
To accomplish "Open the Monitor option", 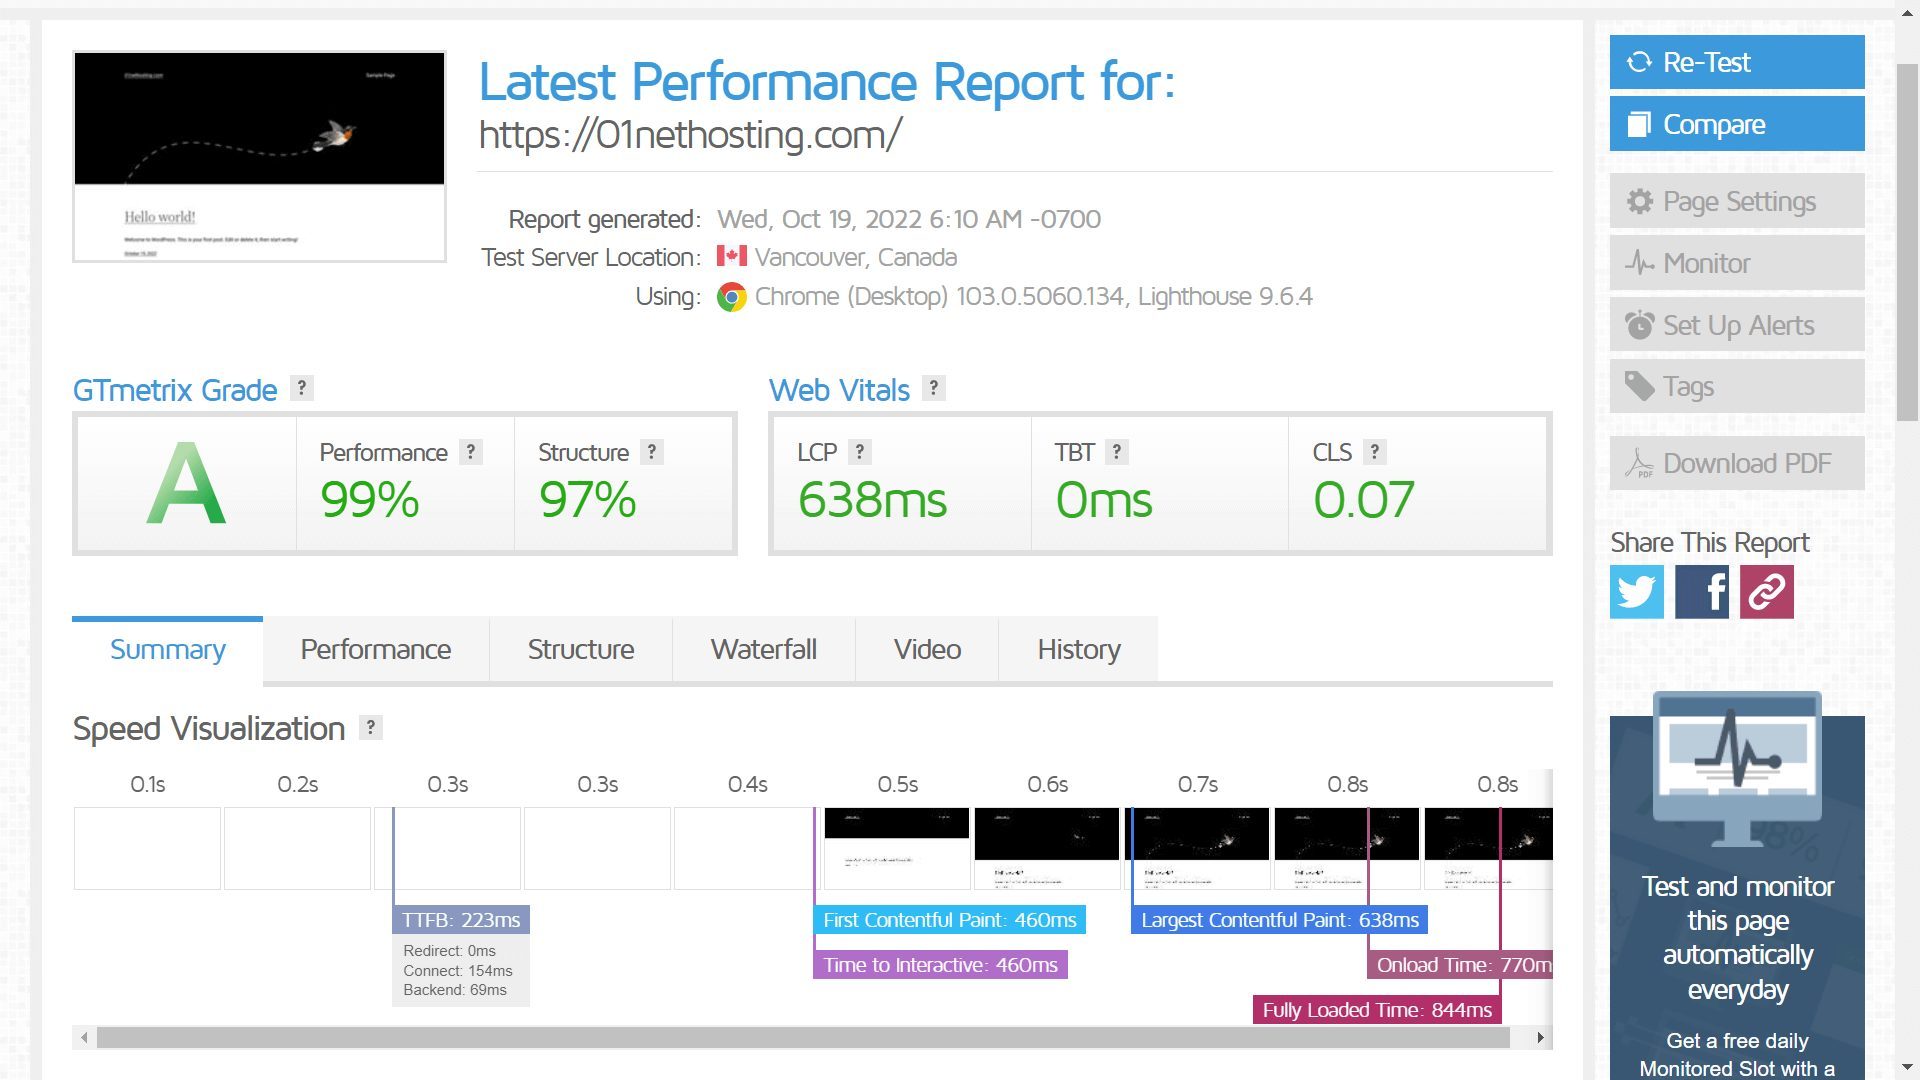I will click(x=1737, y=263).
